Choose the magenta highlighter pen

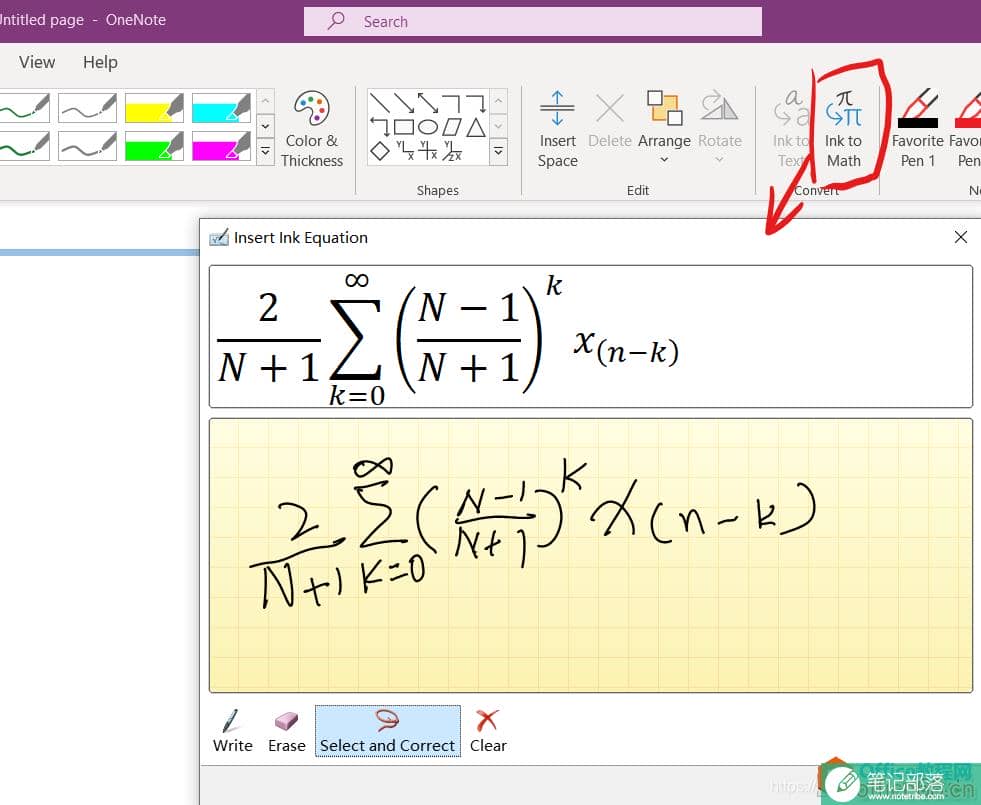(x=221, y=145)
